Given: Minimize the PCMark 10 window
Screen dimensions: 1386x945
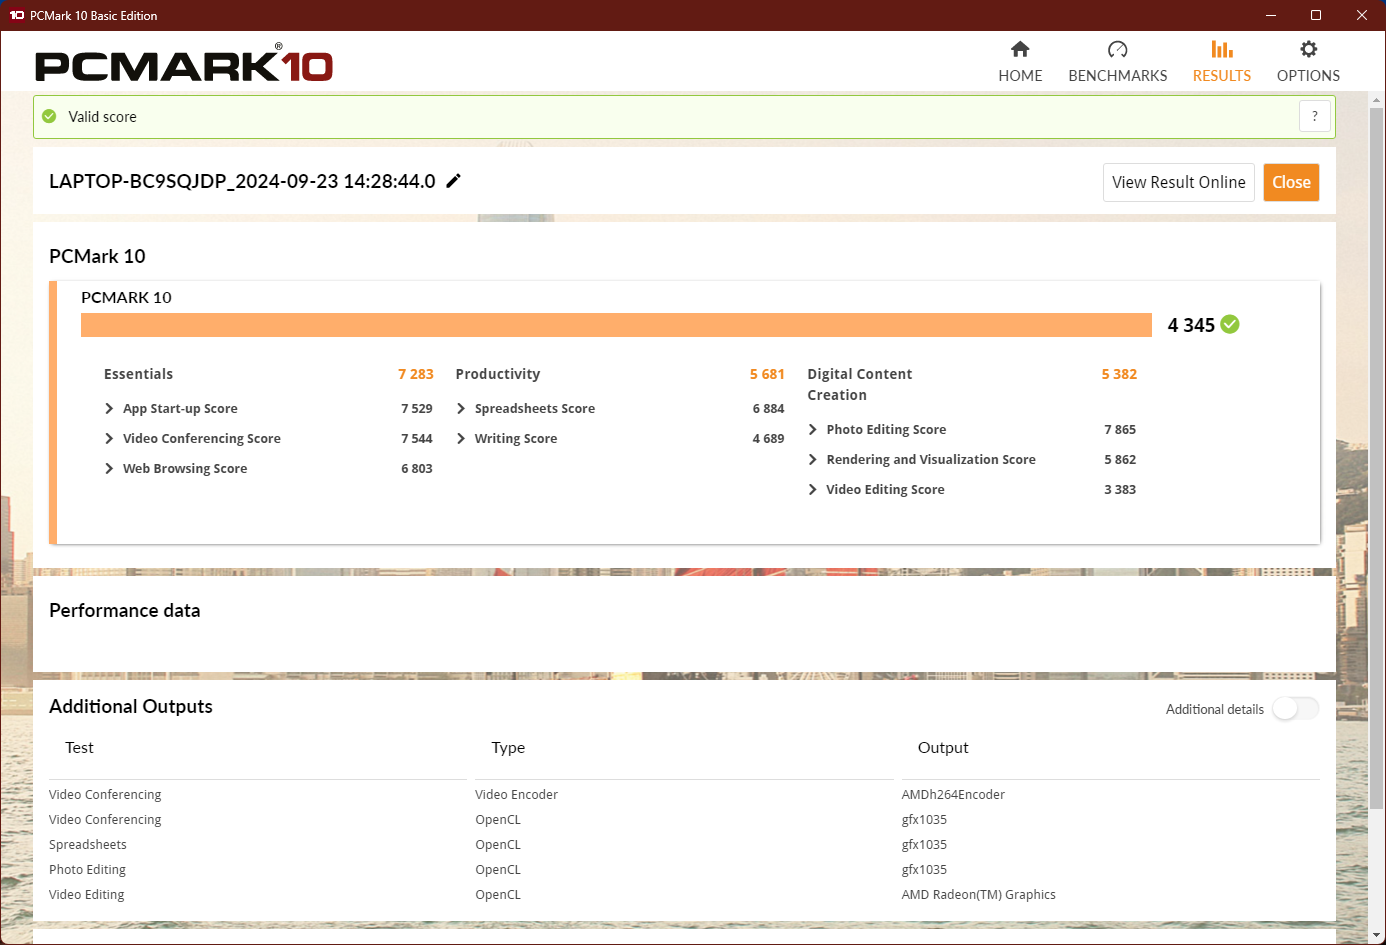Looking at the screenshot, I should coord(1271,15).
